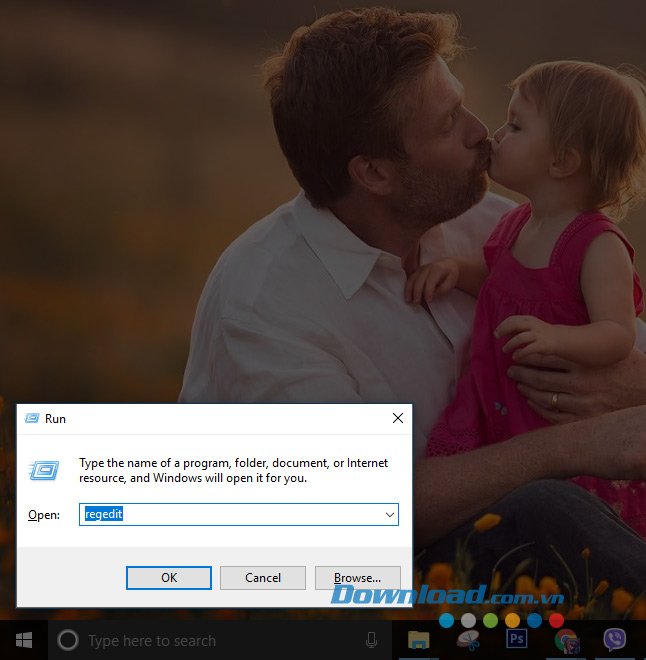Click the Cortana circle icon

click(68, 640)
